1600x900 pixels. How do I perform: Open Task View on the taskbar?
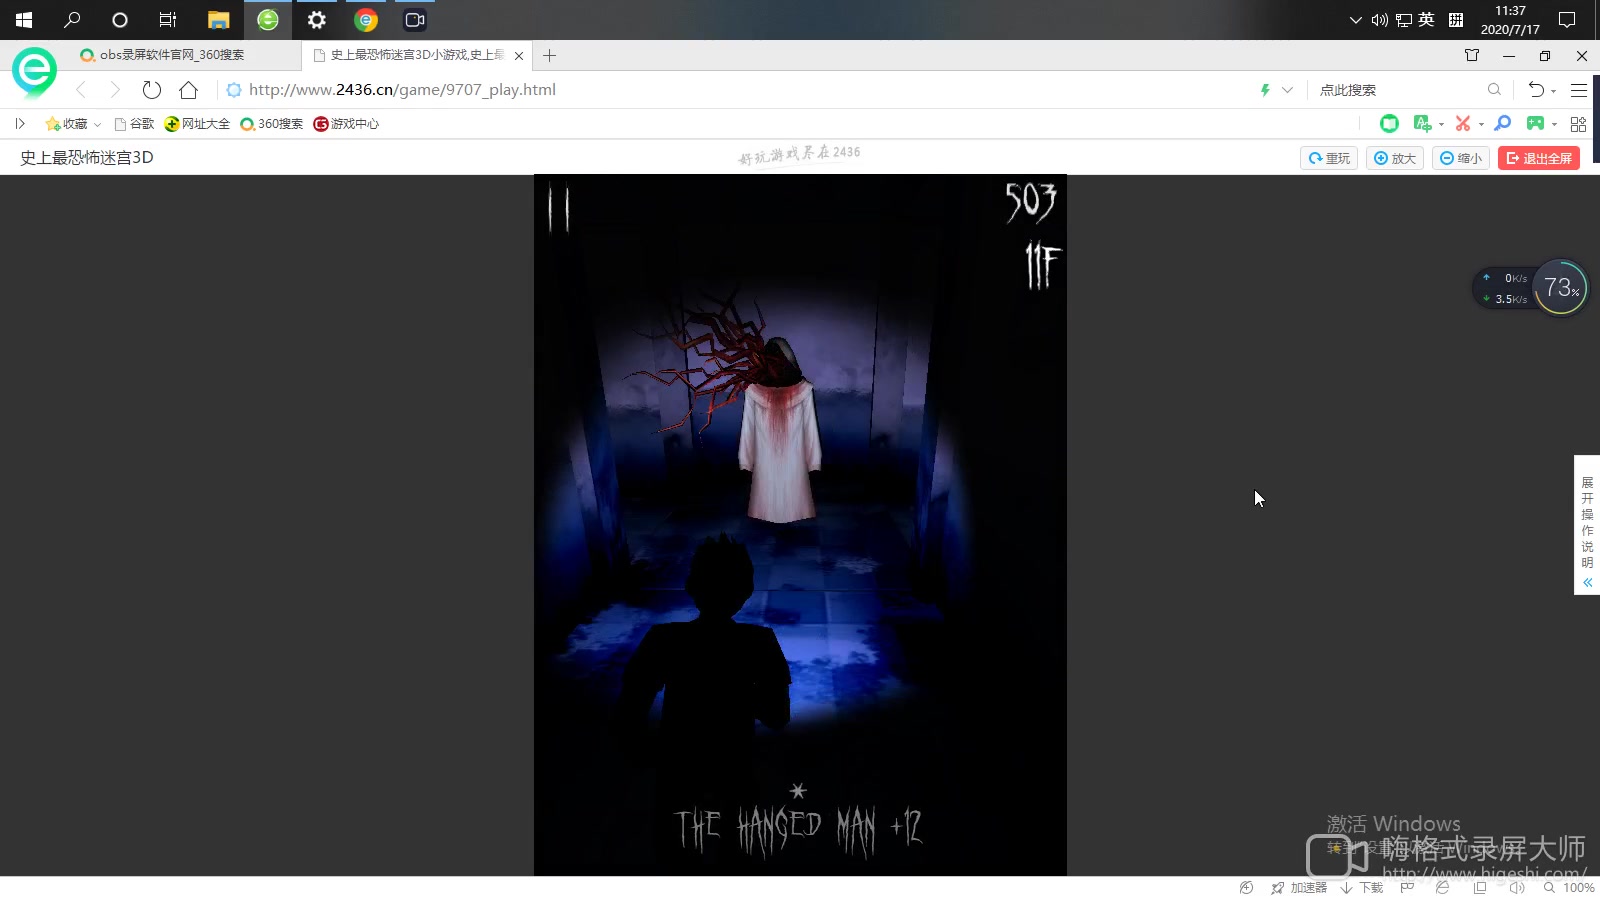168,20
